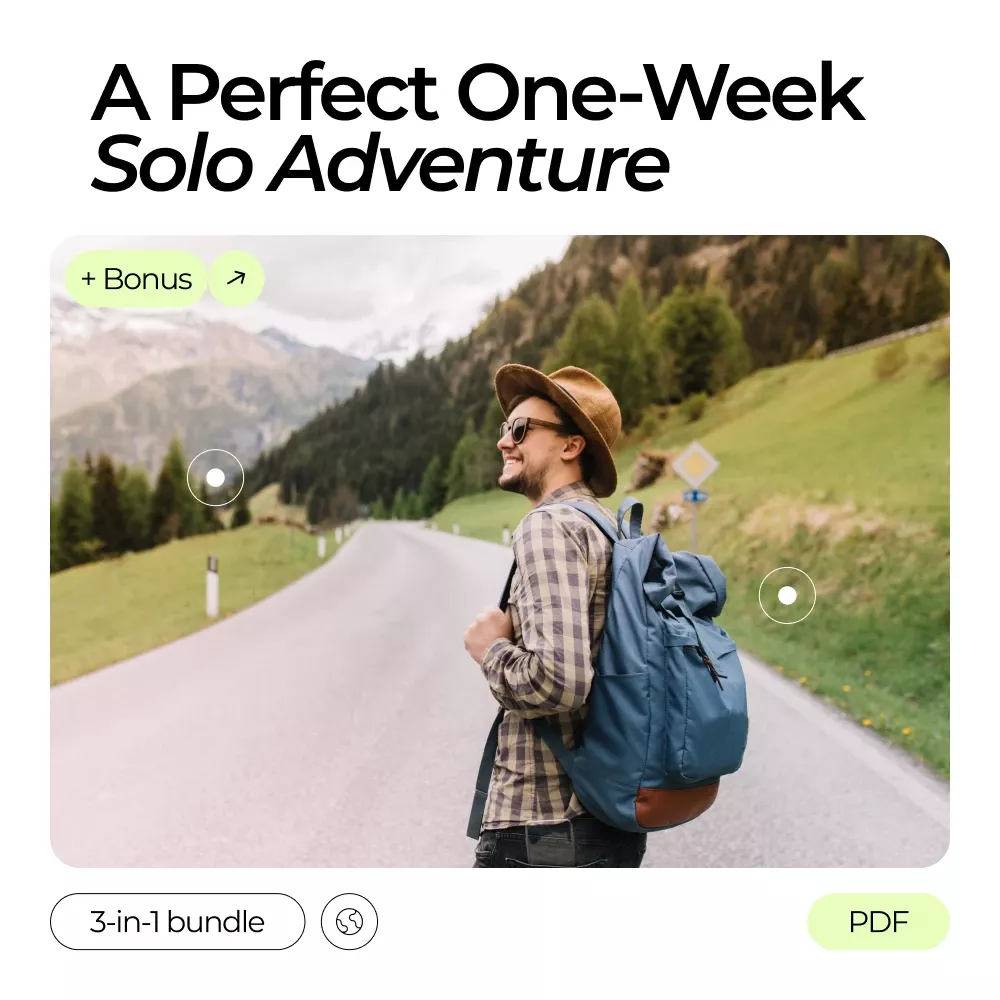Click the brown leather base of the backpack

[677, 805]
